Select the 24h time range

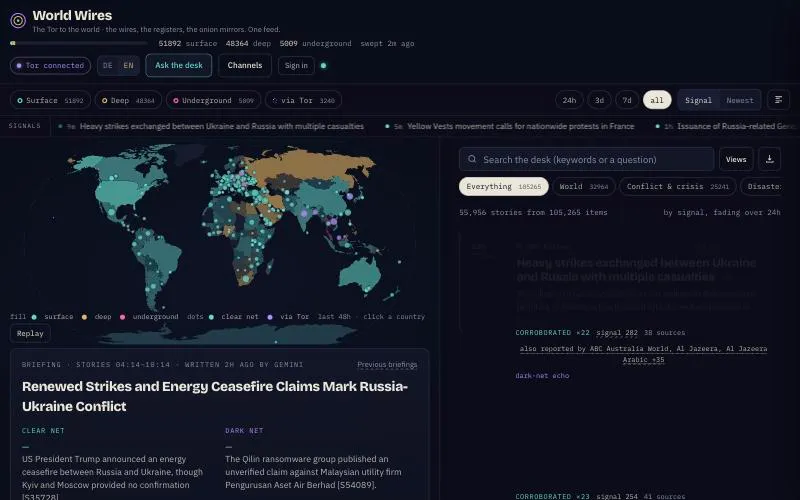pyautogui.click(x=569, y=100)
